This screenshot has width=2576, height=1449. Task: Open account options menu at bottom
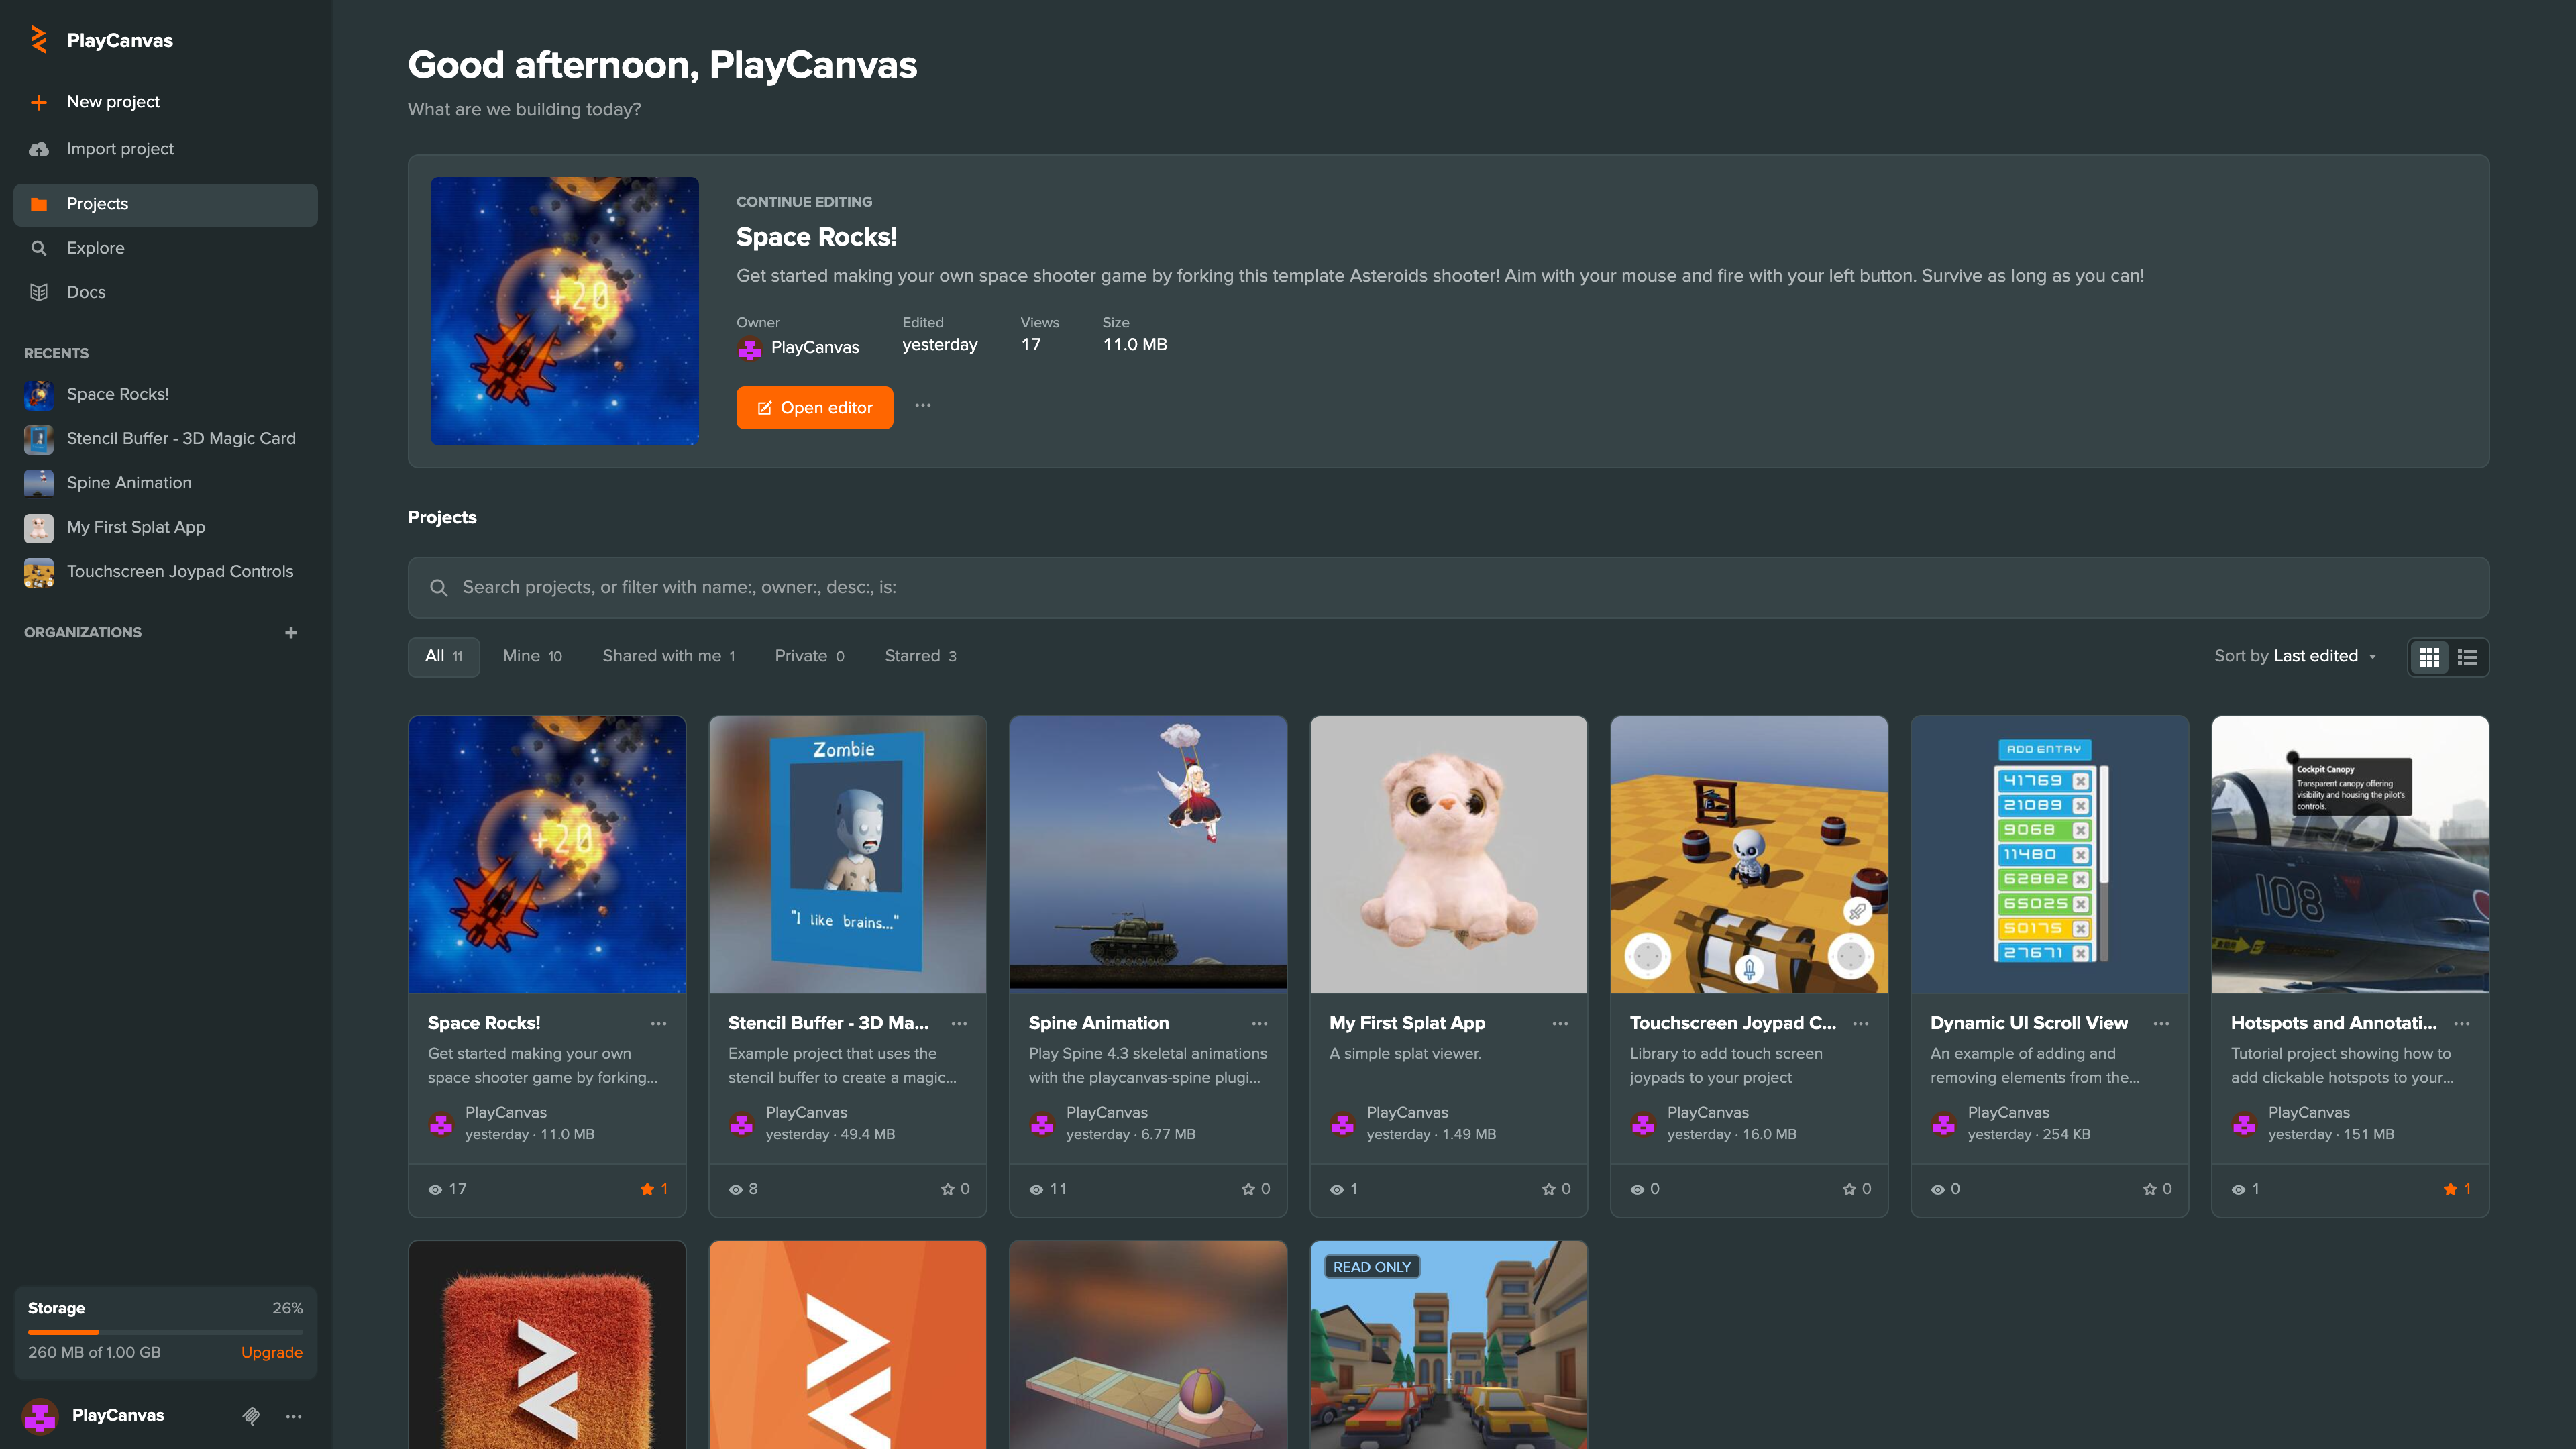pos(294,1415)
